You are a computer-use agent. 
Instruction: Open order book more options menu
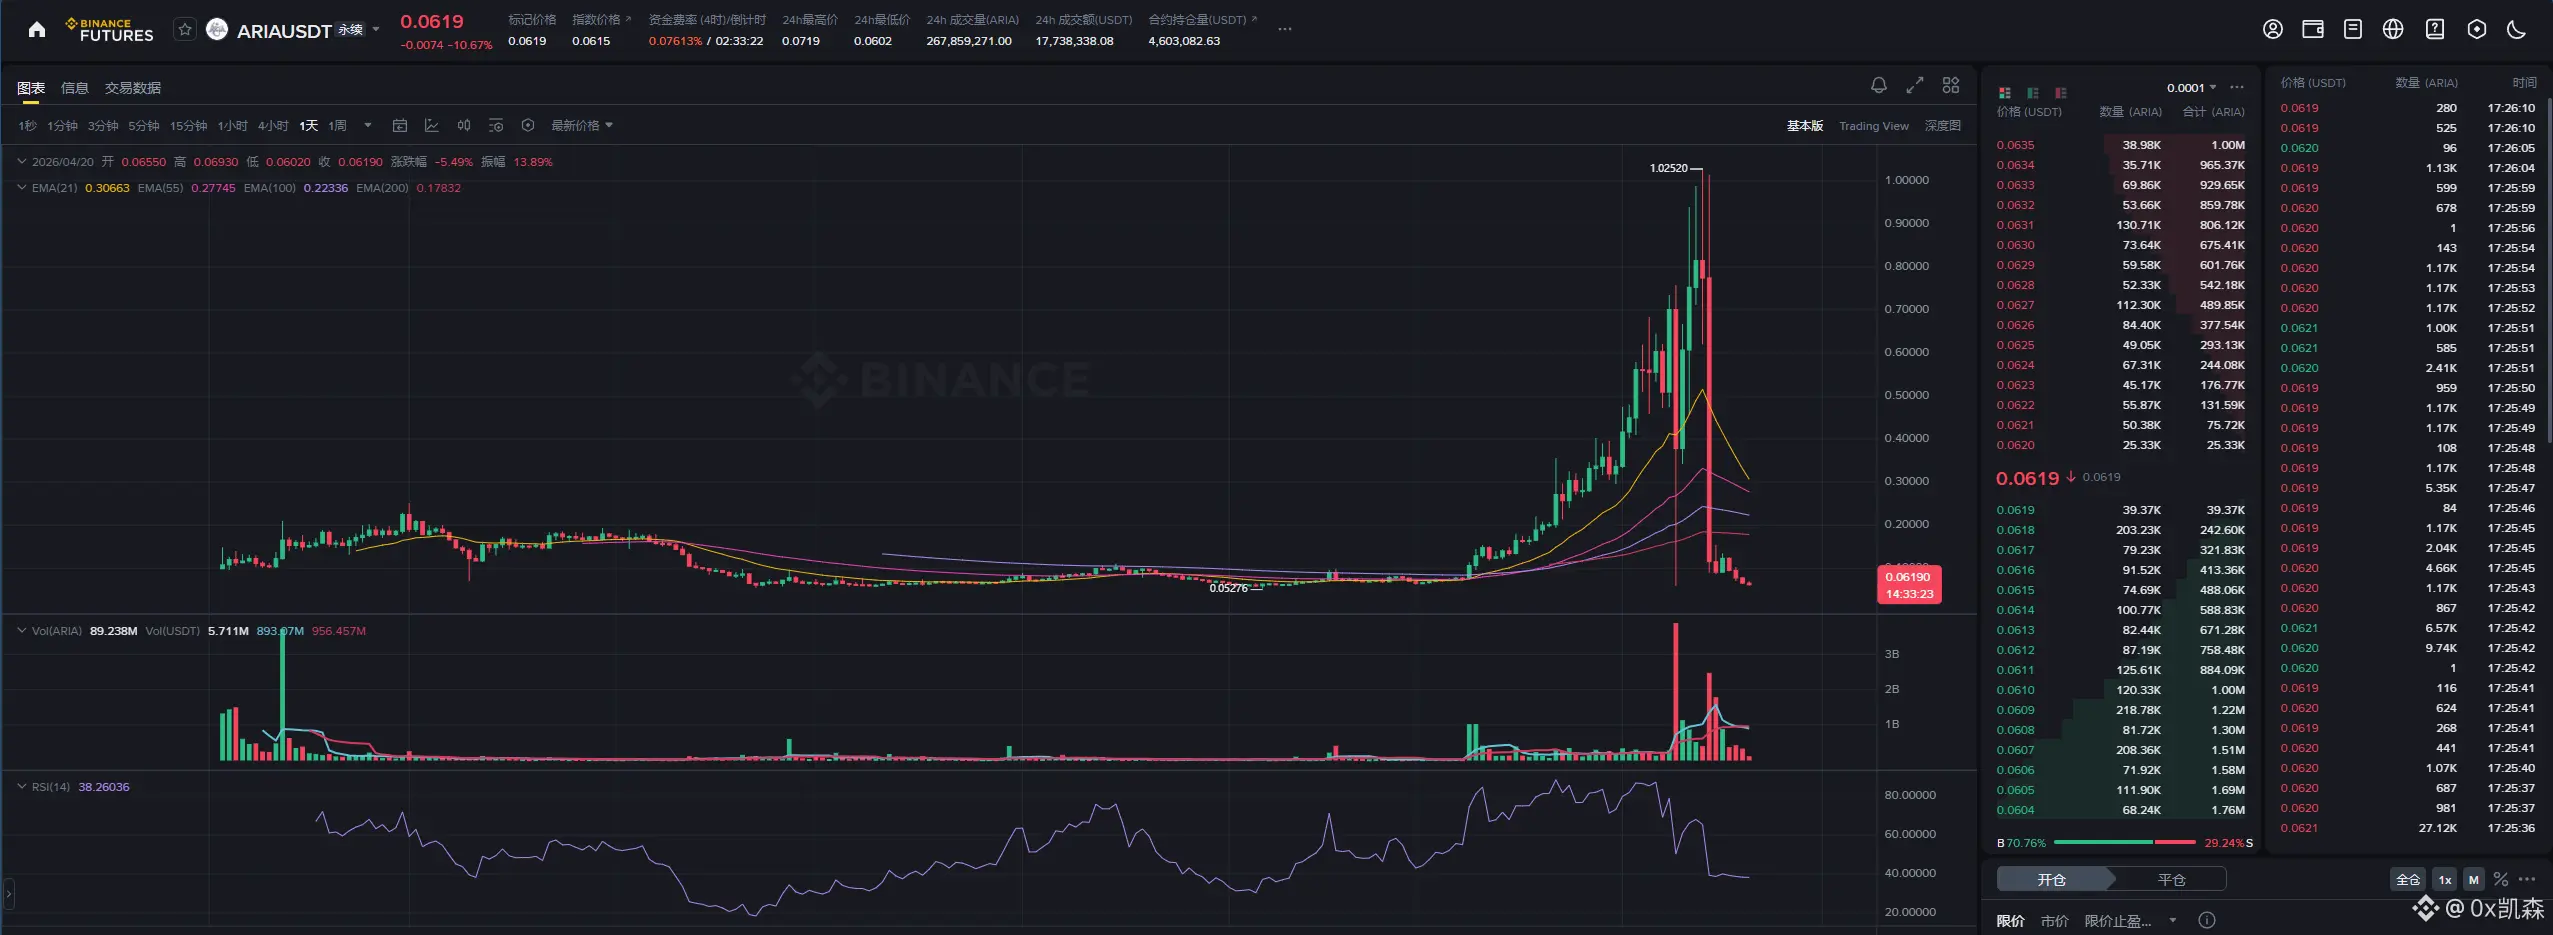2237,88
